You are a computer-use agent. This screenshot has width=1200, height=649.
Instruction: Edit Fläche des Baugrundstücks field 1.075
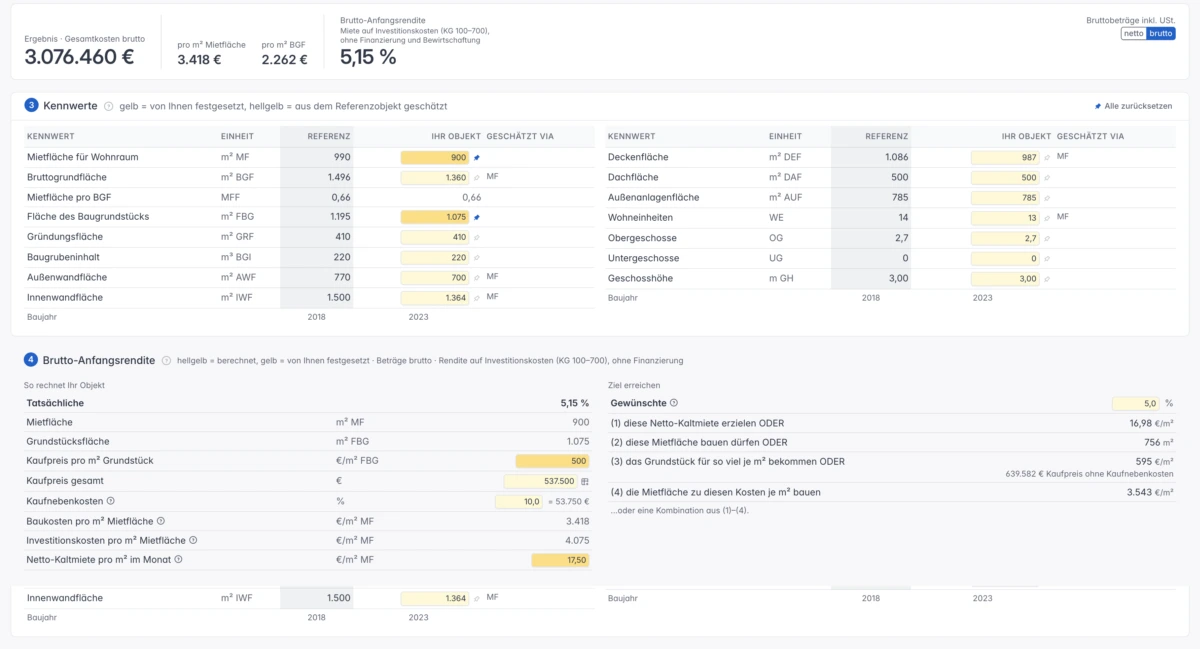[x=435, y=217]
